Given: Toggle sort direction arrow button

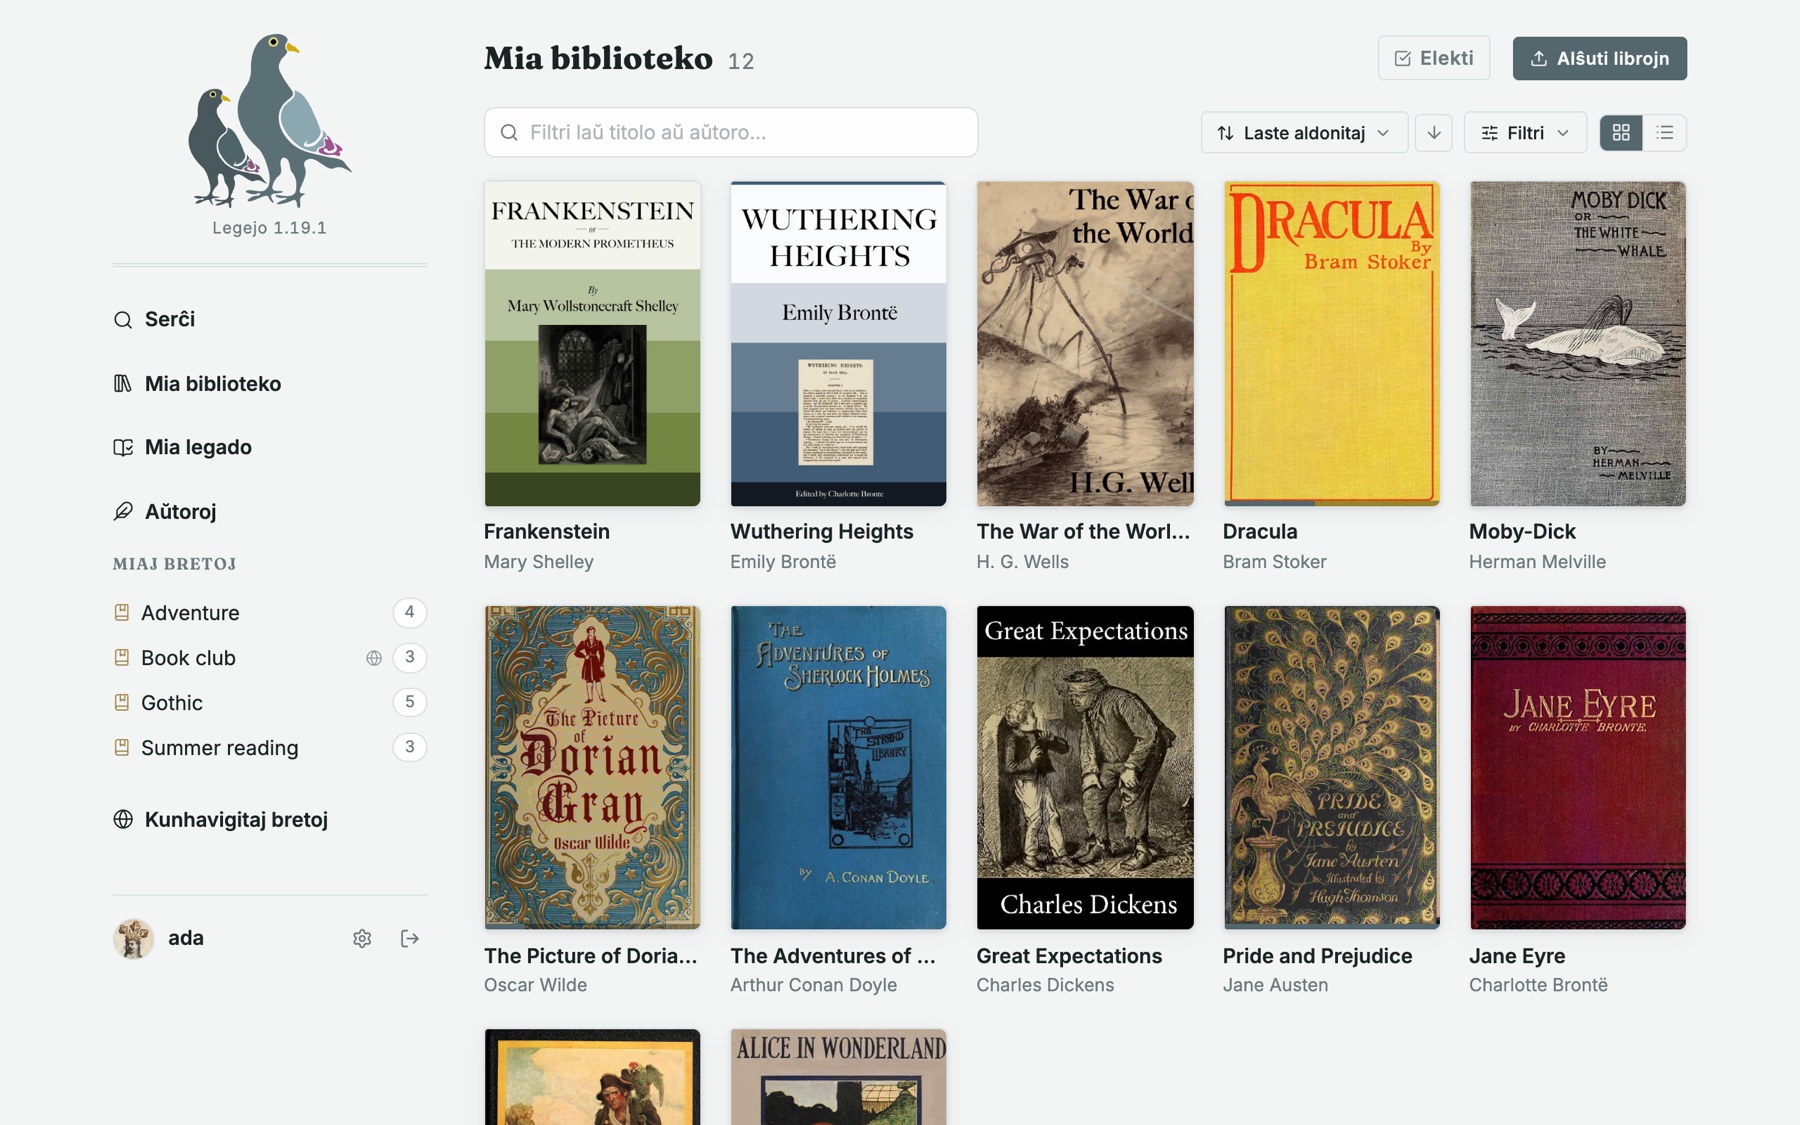Looking at the screenshot, I should [x=1433, y=132].
